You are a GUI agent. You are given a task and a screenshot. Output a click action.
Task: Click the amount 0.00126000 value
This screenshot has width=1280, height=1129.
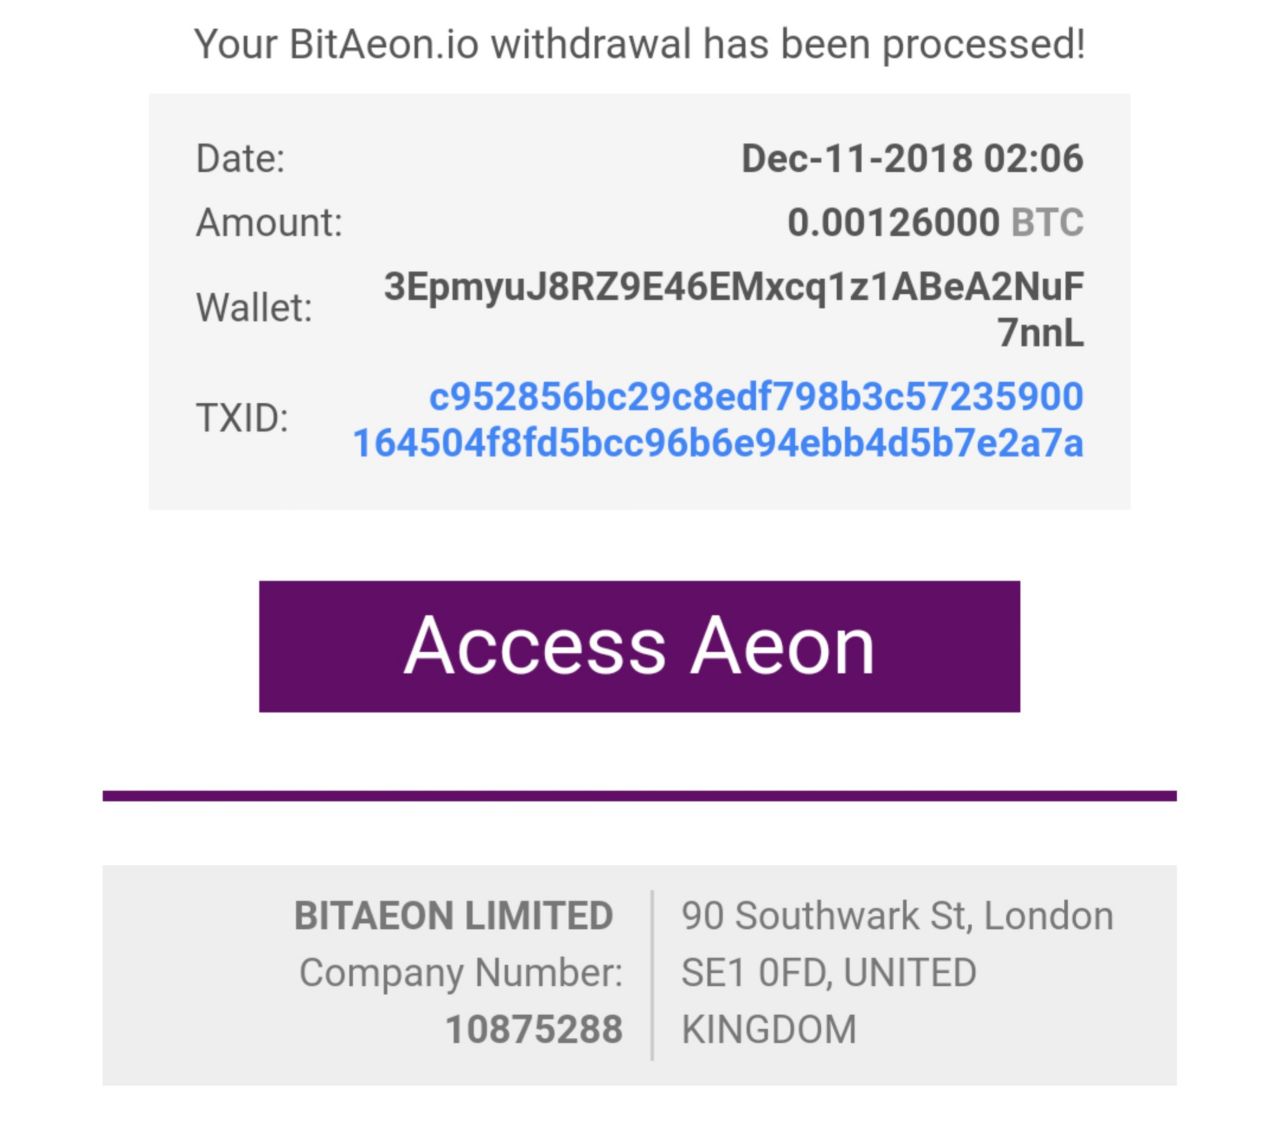[x=893, y=222]
